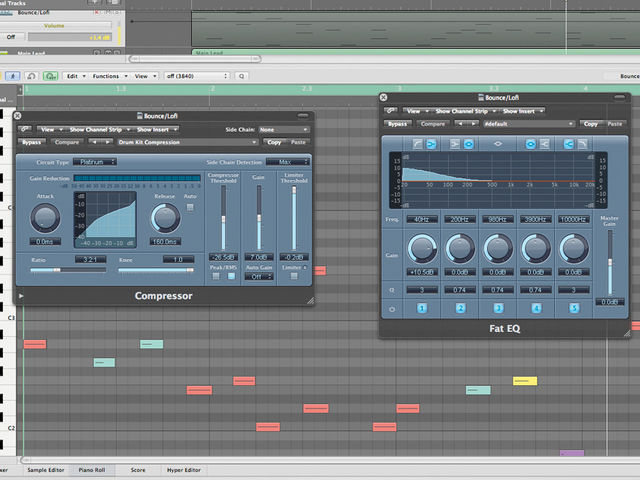The height and width of the screenshot is (480, 640).
Task: Select Fat EQ band 1 low cut filter
Action: [x=418, y=144]
